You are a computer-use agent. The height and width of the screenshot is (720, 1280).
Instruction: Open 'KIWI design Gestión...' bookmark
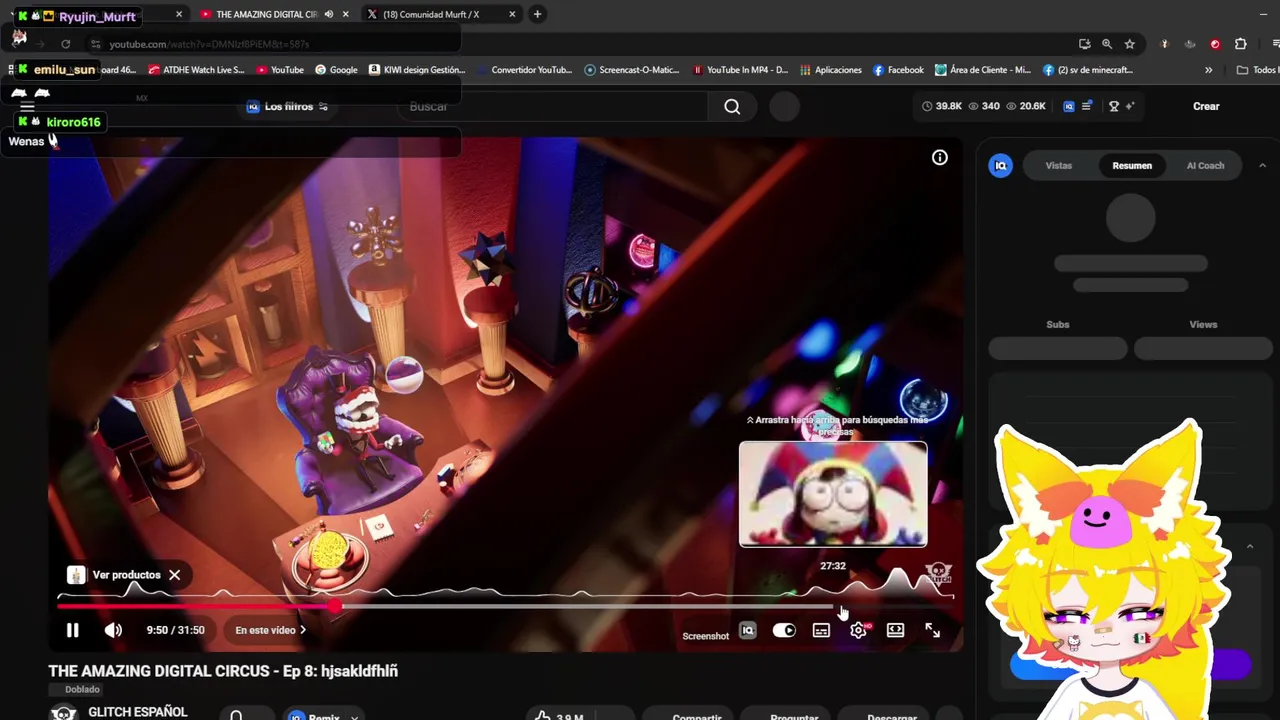pyautogui.click(x=417, y=70)
